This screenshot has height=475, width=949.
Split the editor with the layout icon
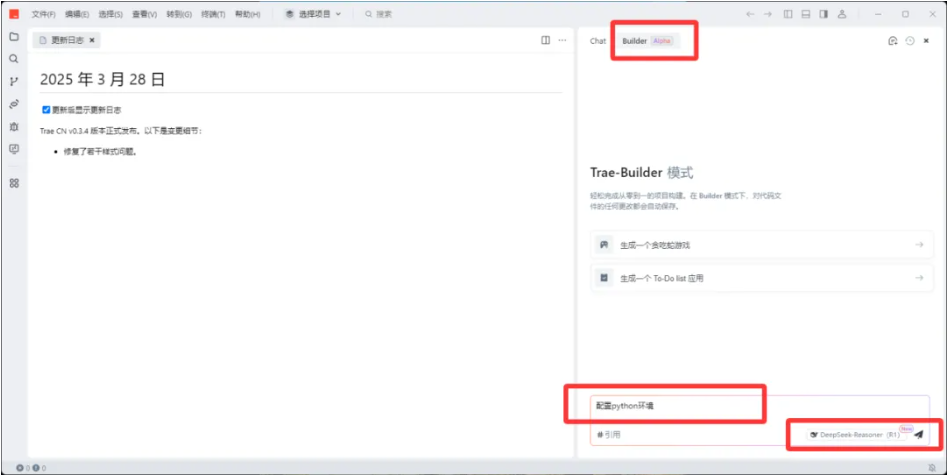click(545, 40)
